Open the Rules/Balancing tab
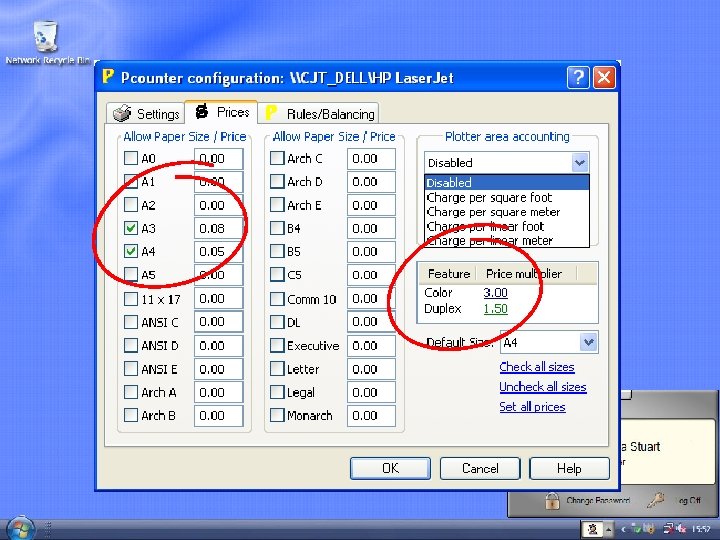 click(x=318, y=113)
